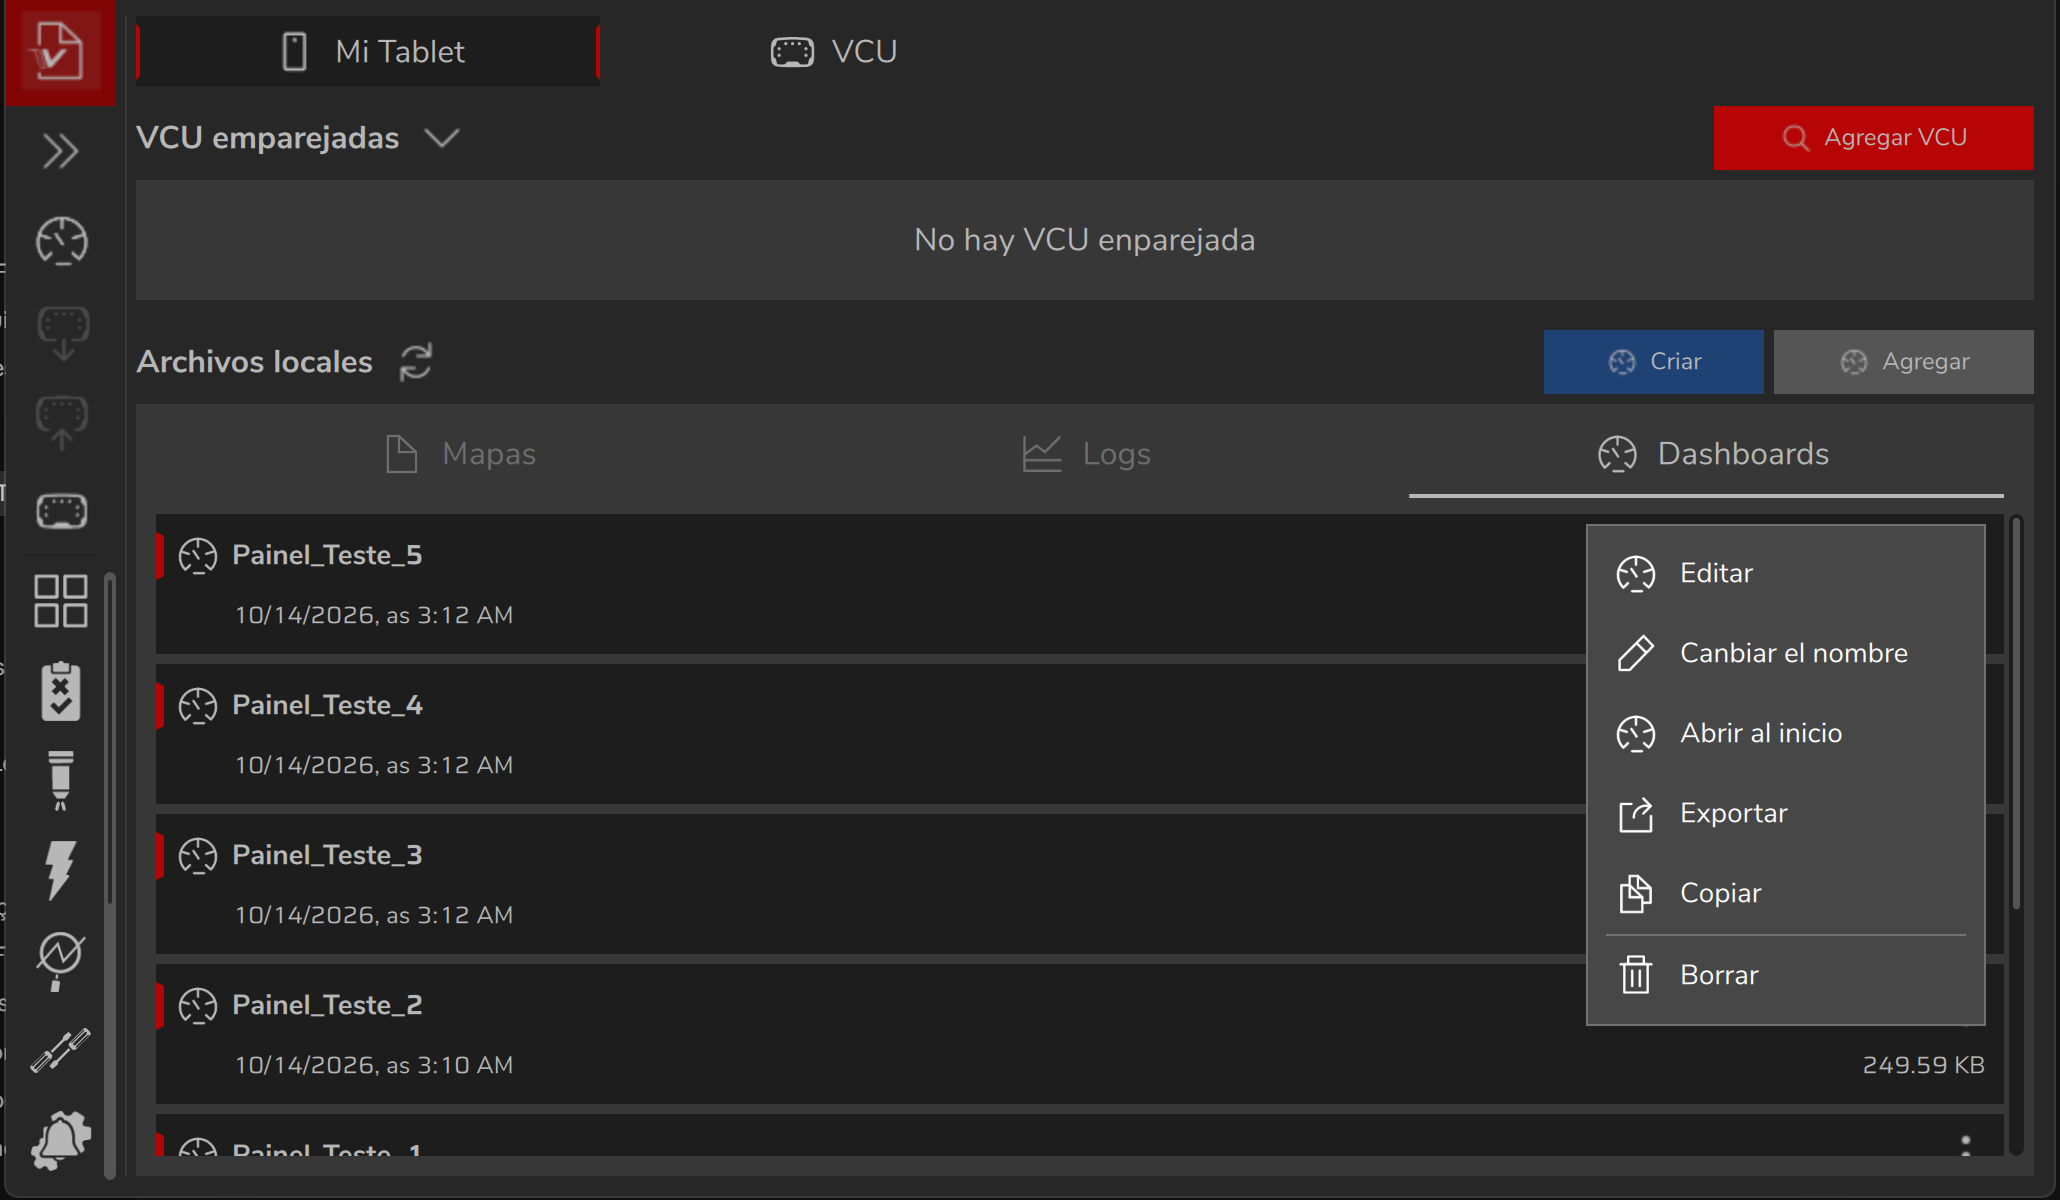Open the dashboard gauge icon in sidebar
Image resolution: width=2060 pixels, height=1200 pixels.
[62, 241]
